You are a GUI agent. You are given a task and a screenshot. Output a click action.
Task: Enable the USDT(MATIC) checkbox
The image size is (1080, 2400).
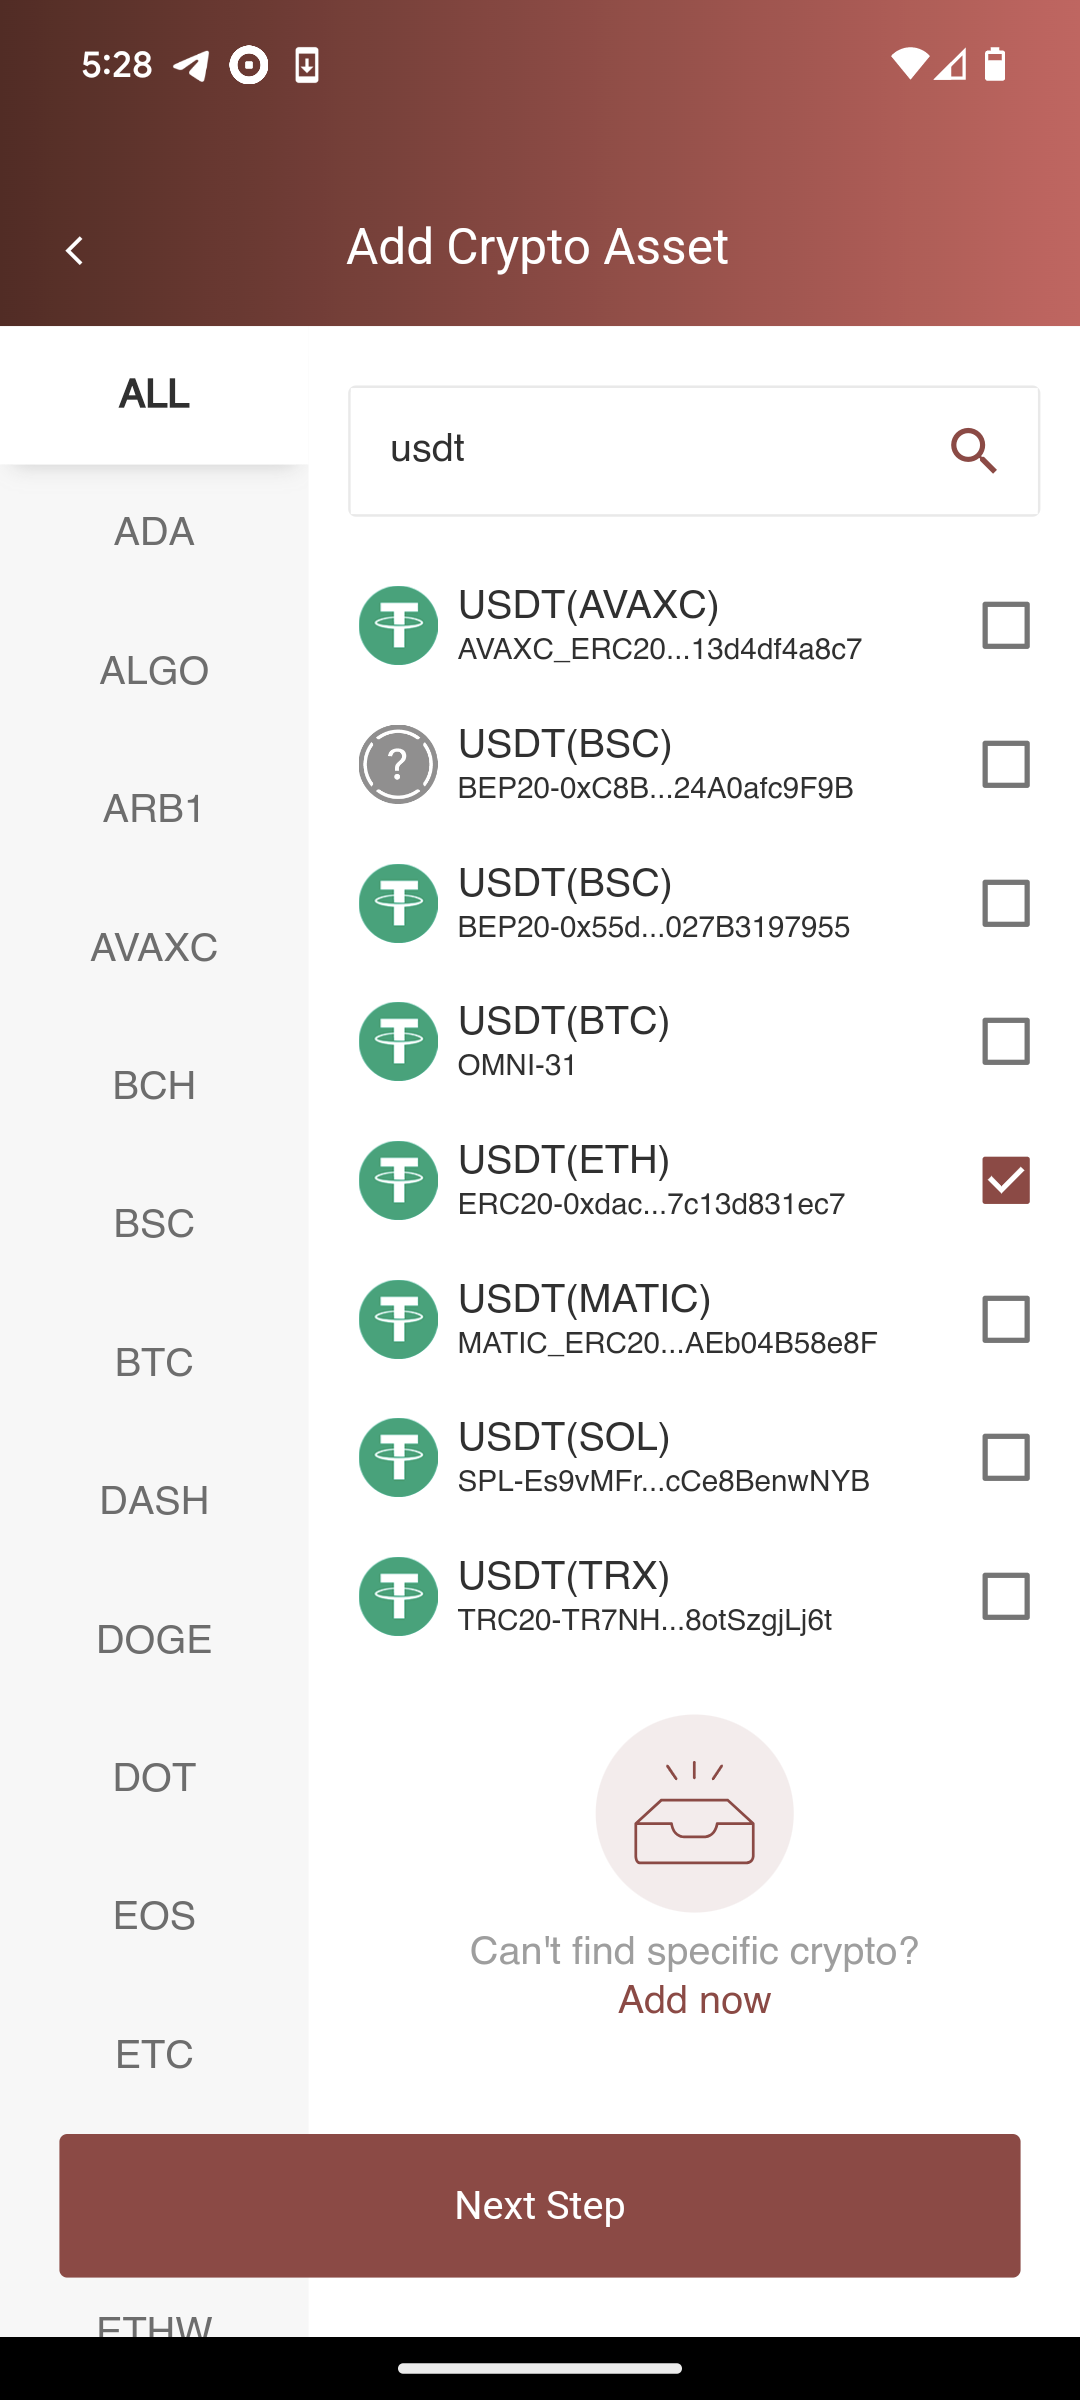pos(1005,1319)
